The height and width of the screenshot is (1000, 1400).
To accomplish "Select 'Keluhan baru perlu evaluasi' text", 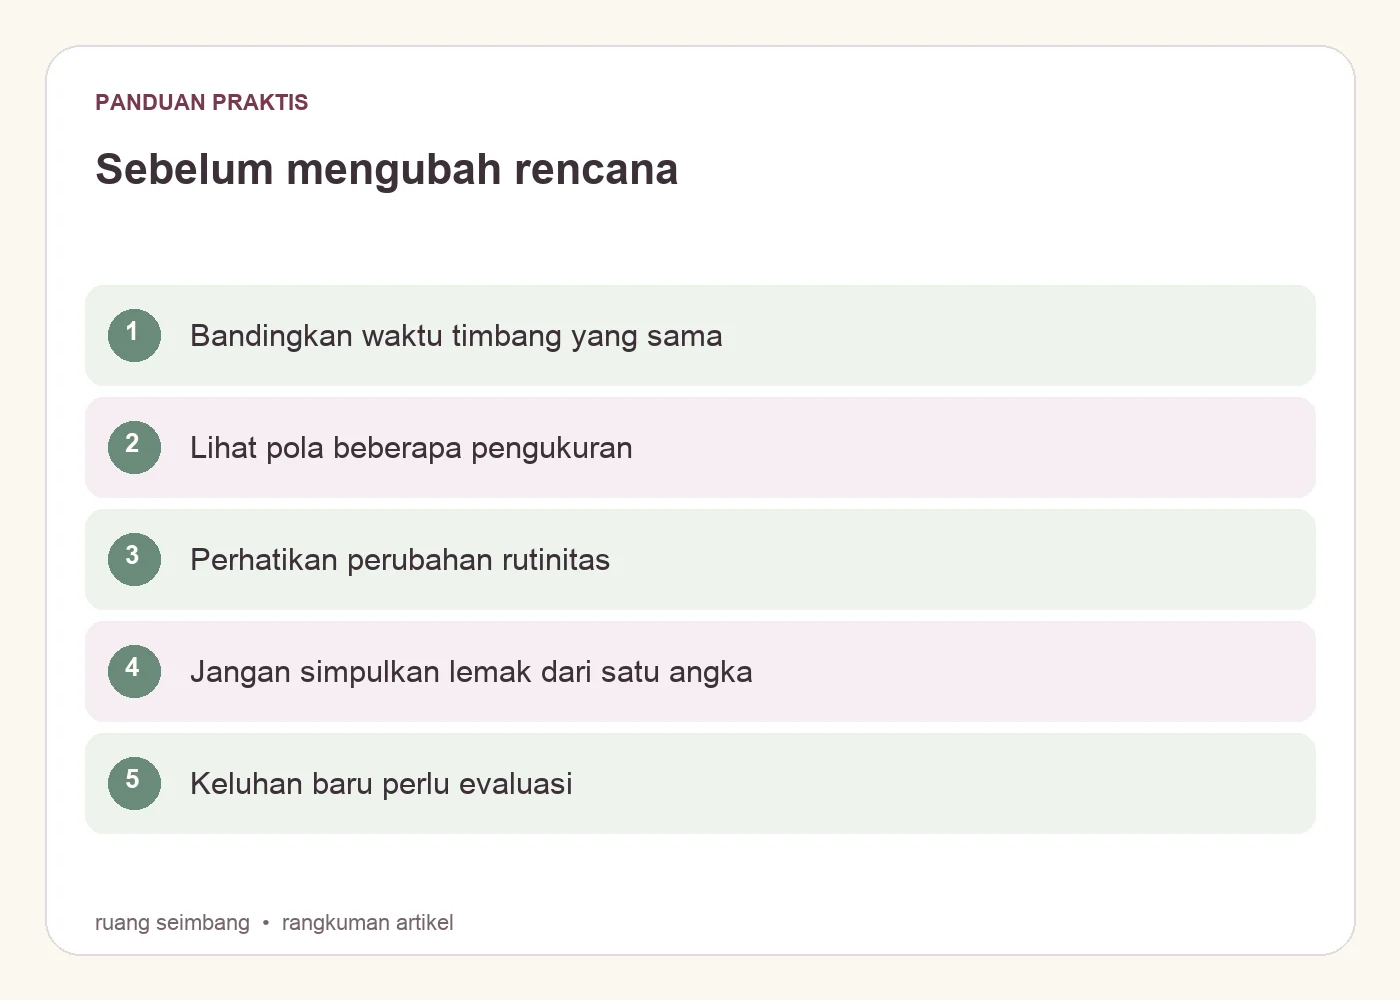I will point(381,784).
